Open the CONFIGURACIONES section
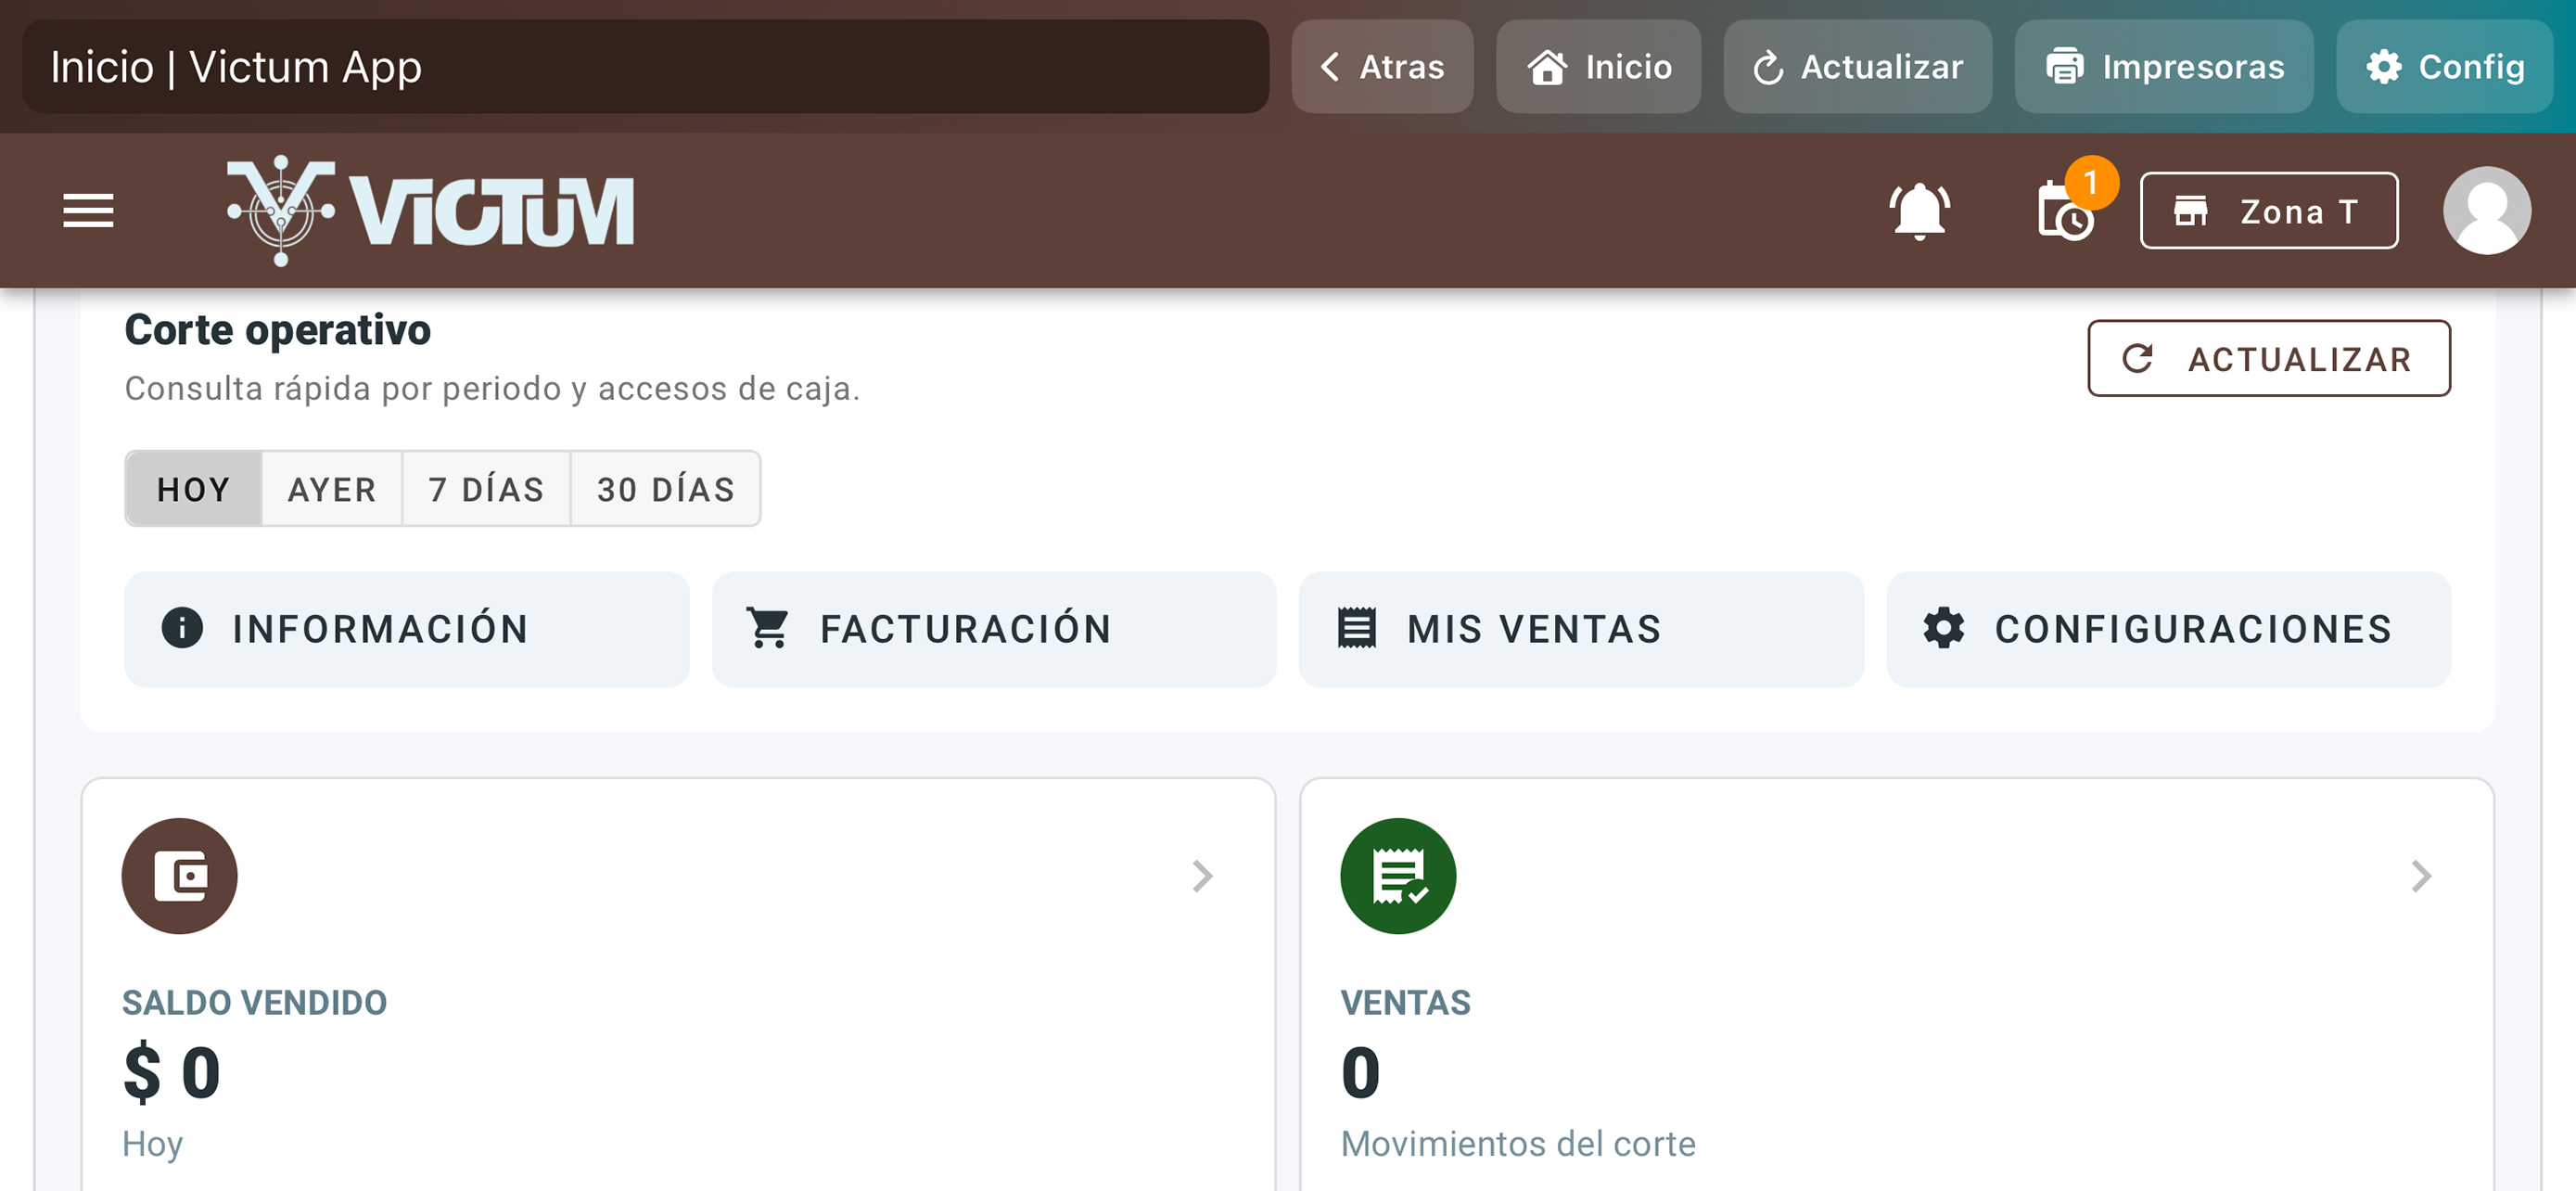Image resolution: width=2576 pixels, height=1191 pixels. 2168,629
